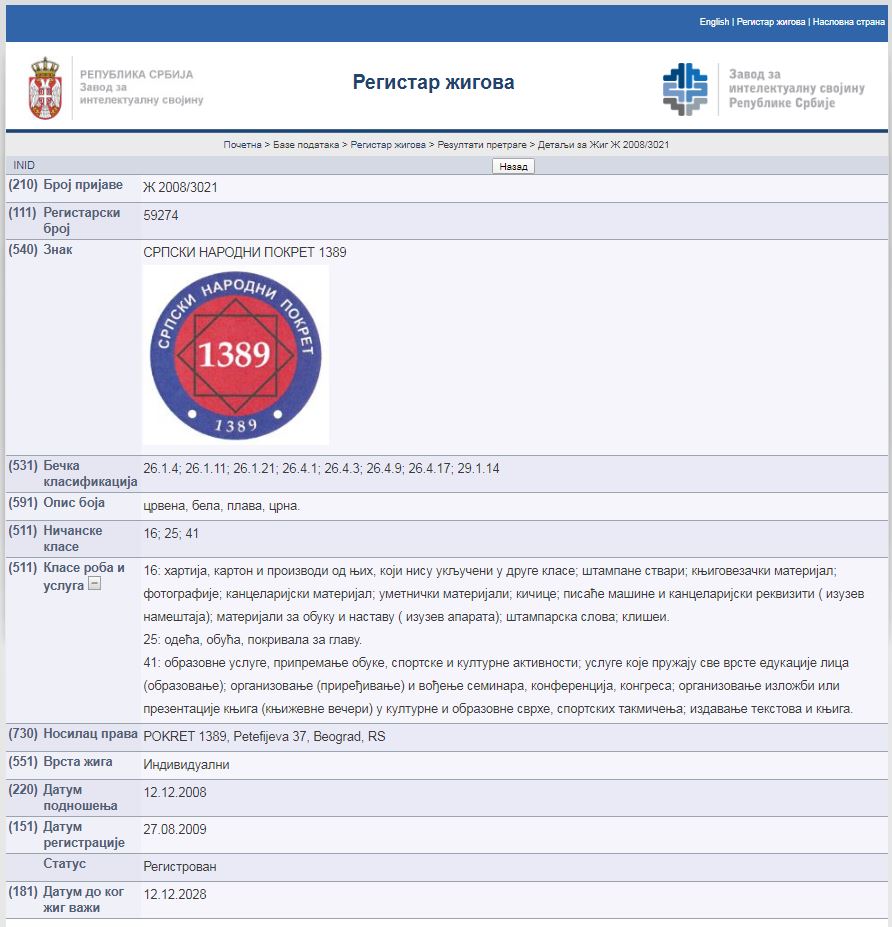Click the large Регистар жигова page heading
Screen dimensions: 892x927
[x=433, y=82]
